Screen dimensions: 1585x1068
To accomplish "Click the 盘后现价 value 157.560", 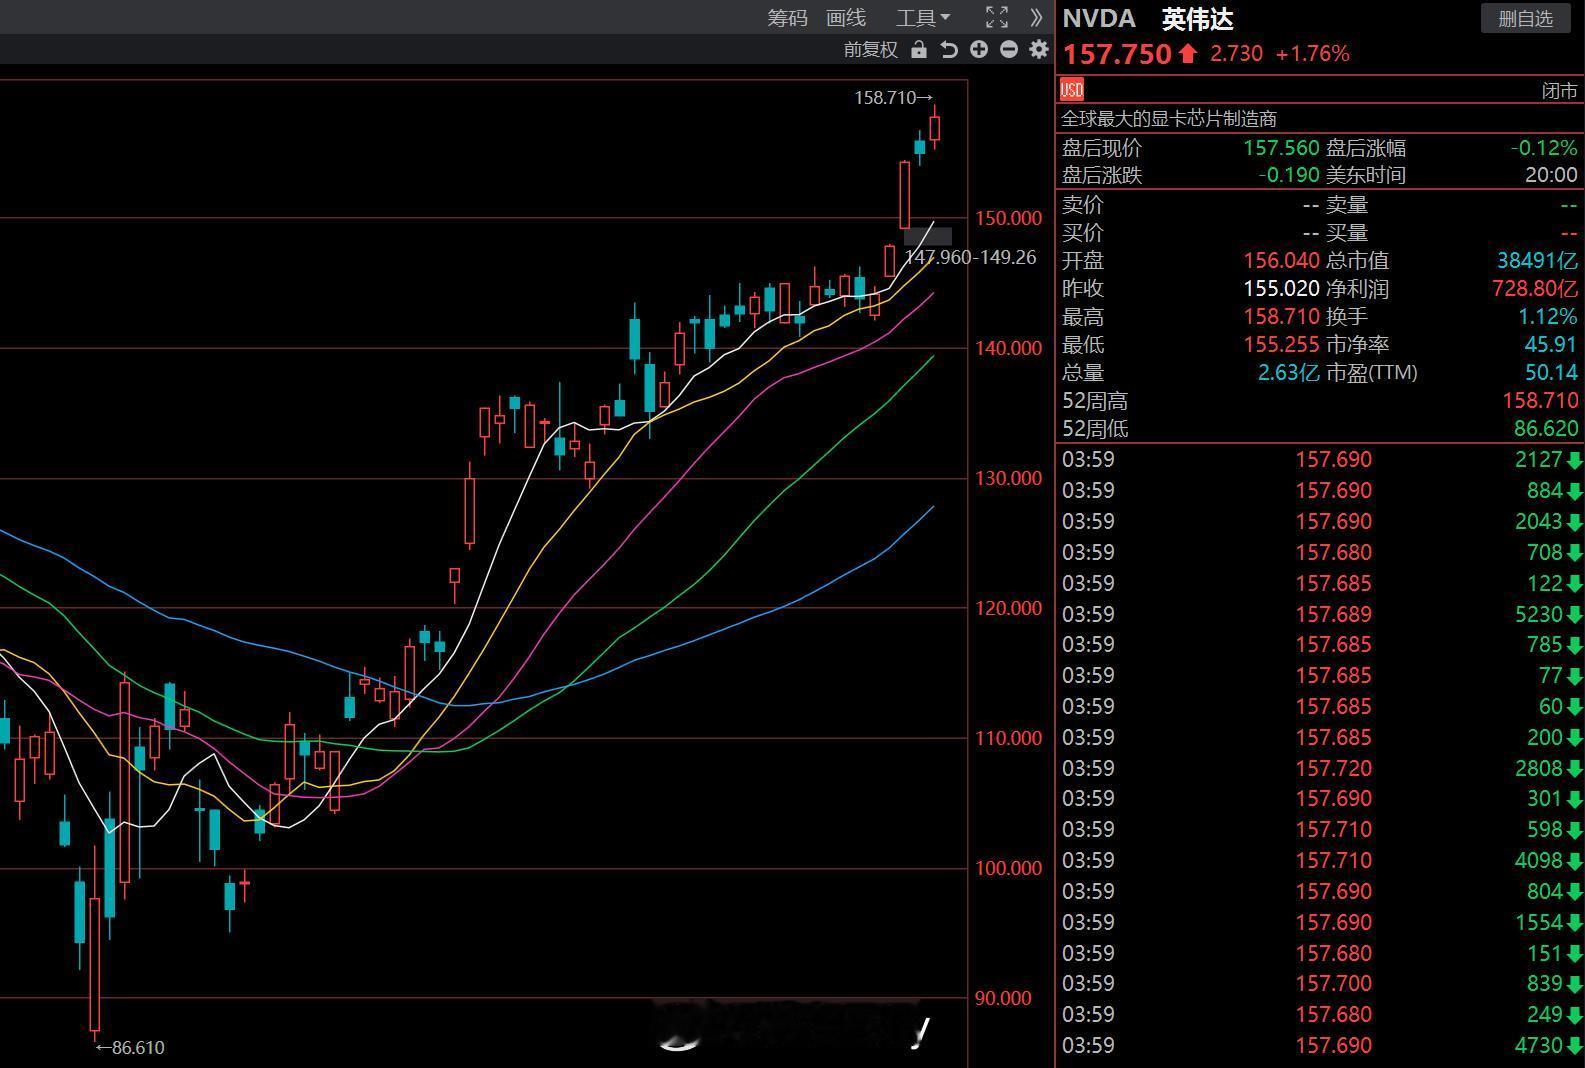I will click(x=1281, y=148).
